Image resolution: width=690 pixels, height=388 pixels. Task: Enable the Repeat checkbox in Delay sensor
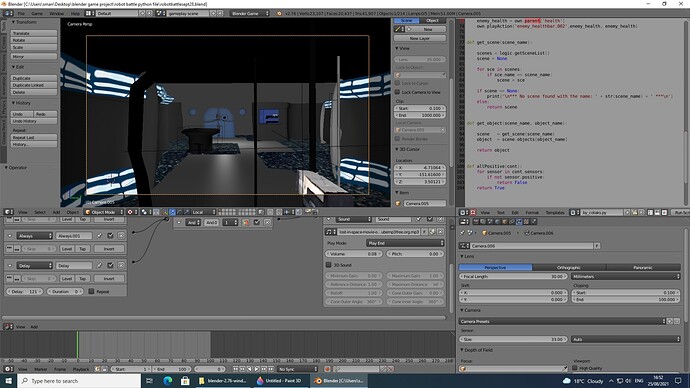(x=91, y=291)
